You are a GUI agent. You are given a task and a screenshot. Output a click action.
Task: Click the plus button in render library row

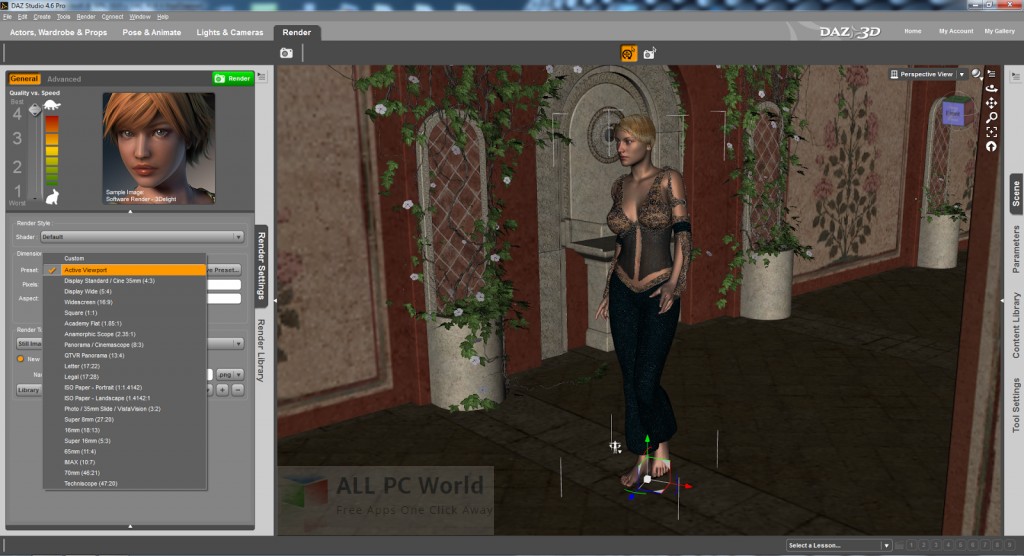pyautogui.click(x=223, y=390)
